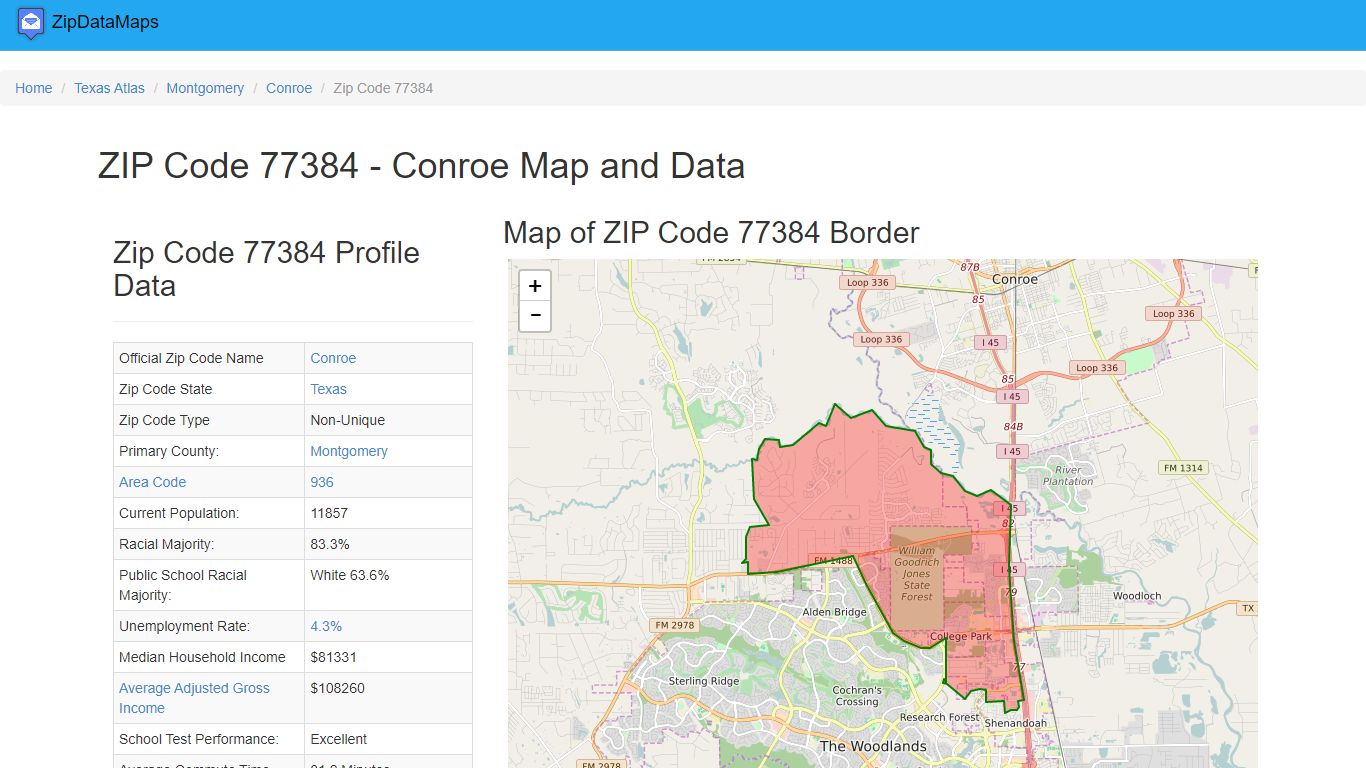Click River Plantation label on map
The image size is (1366, 768).
coord(1068,476)
